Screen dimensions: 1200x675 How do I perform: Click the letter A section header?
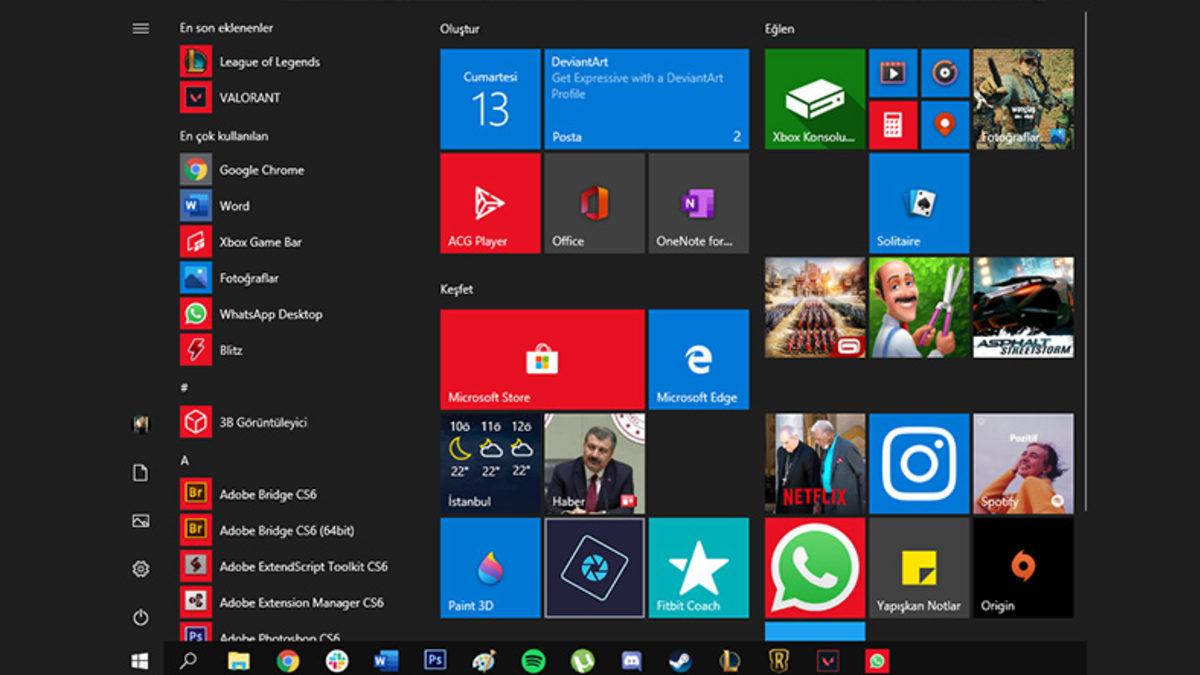(185, 460)
